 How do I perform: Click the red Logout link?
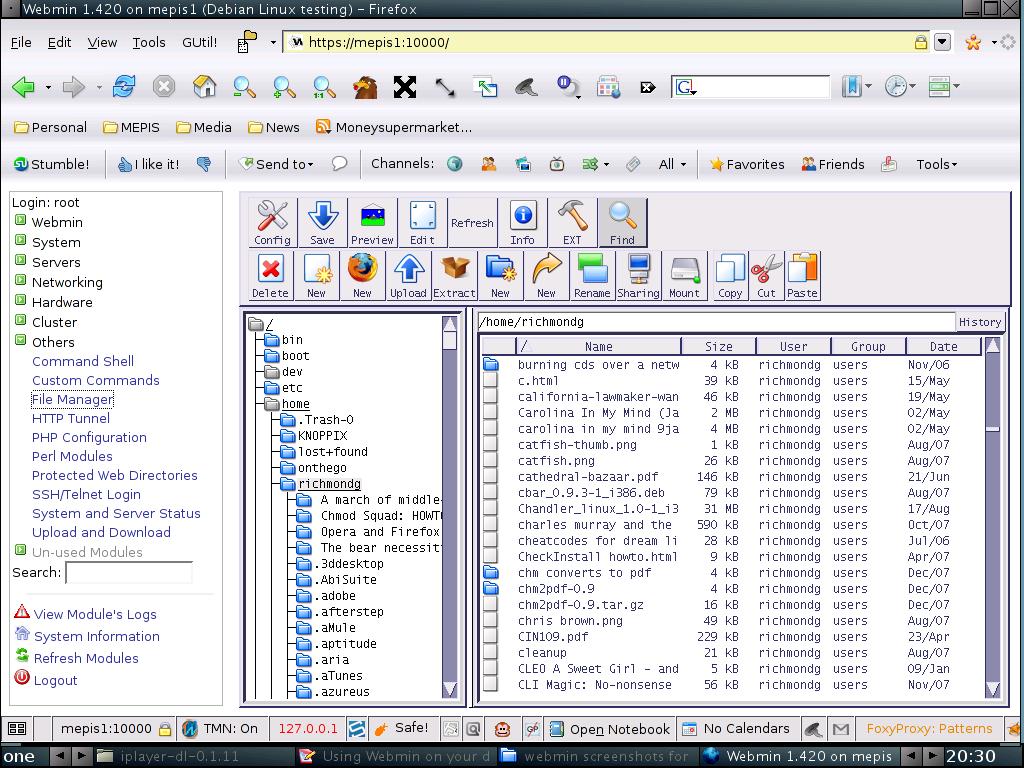(56, 680)
